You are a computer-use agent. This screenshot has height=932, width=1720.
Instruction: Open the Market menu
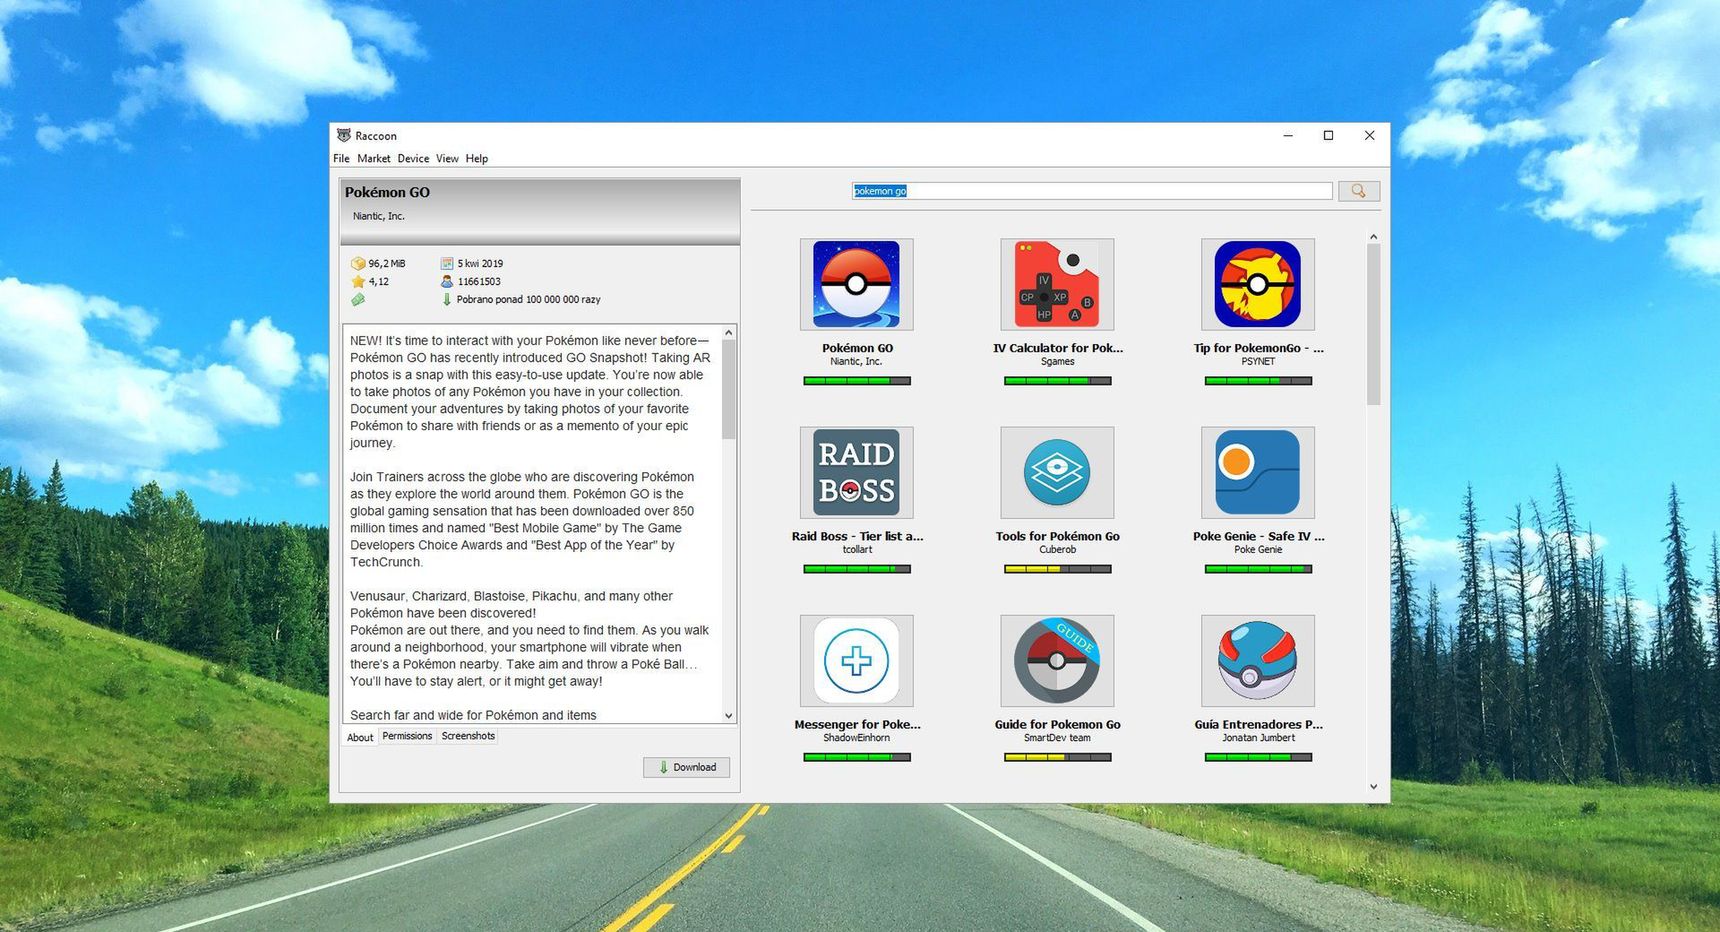[374, 158]
